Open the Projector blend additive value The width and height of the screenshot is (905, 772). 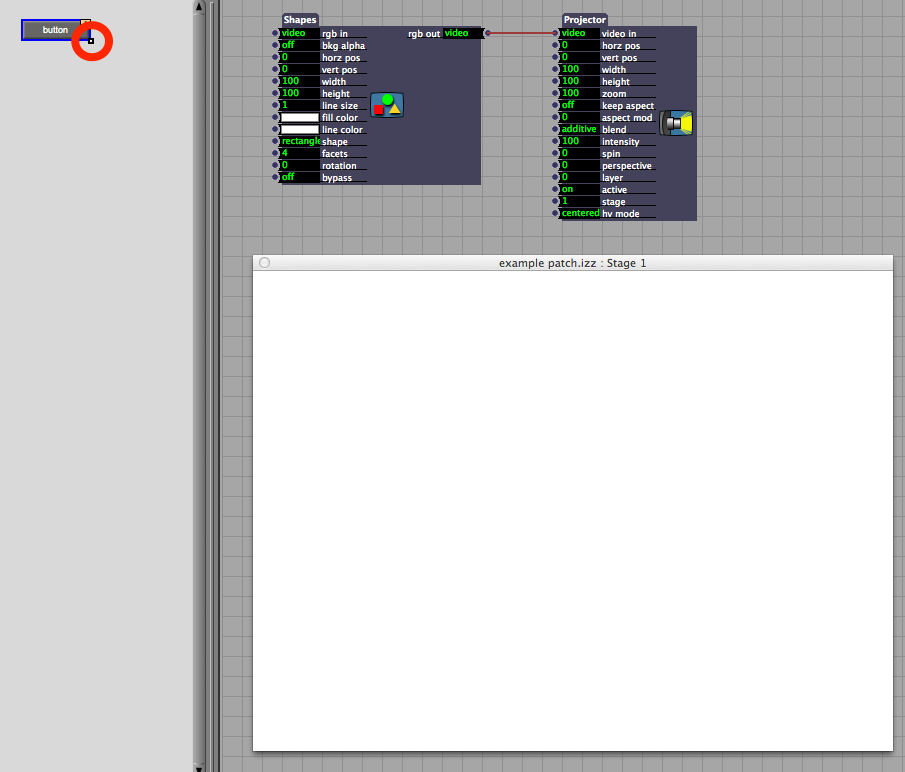[x=579, y=130]
